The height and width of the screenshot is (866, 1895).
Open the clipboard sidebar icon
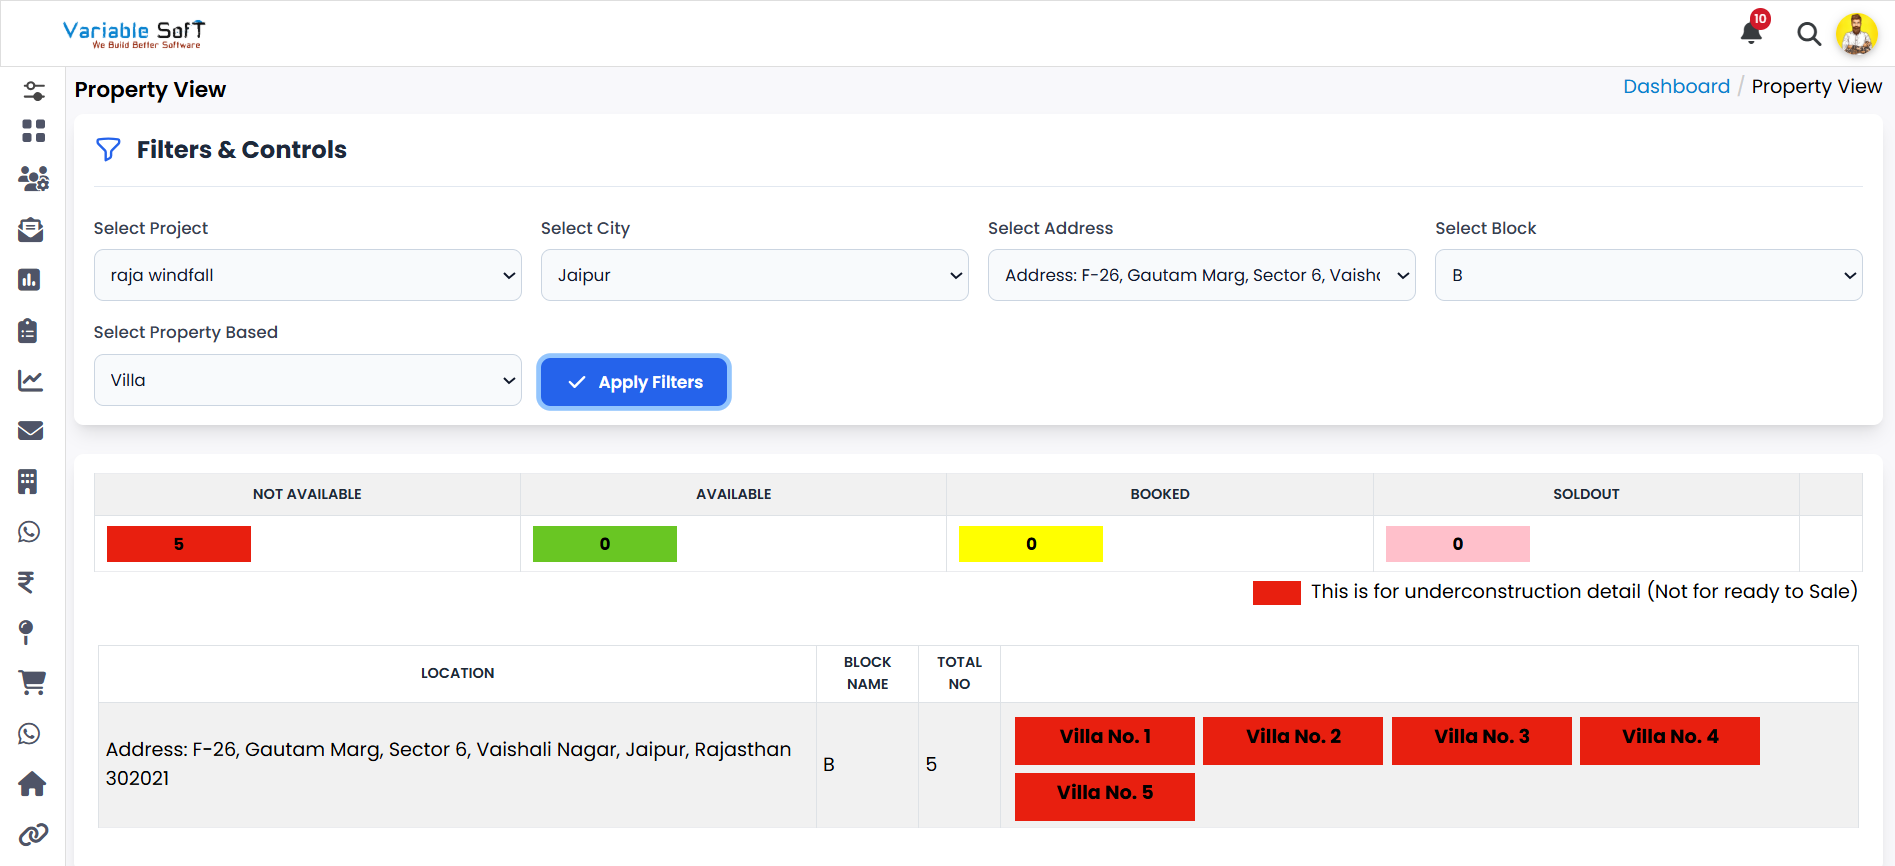(x=28, y=330)
